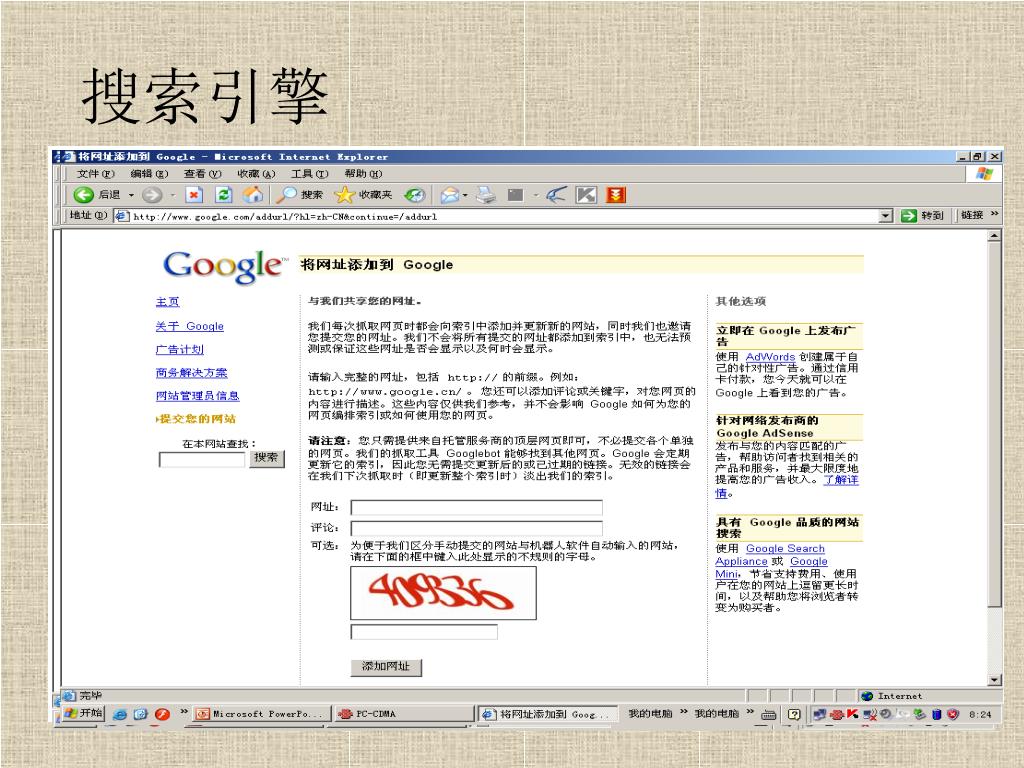Expand the Mail icon dropdown arrow
The width and height of the screenshot is (1024, 768).
click(x=465, y=195)
